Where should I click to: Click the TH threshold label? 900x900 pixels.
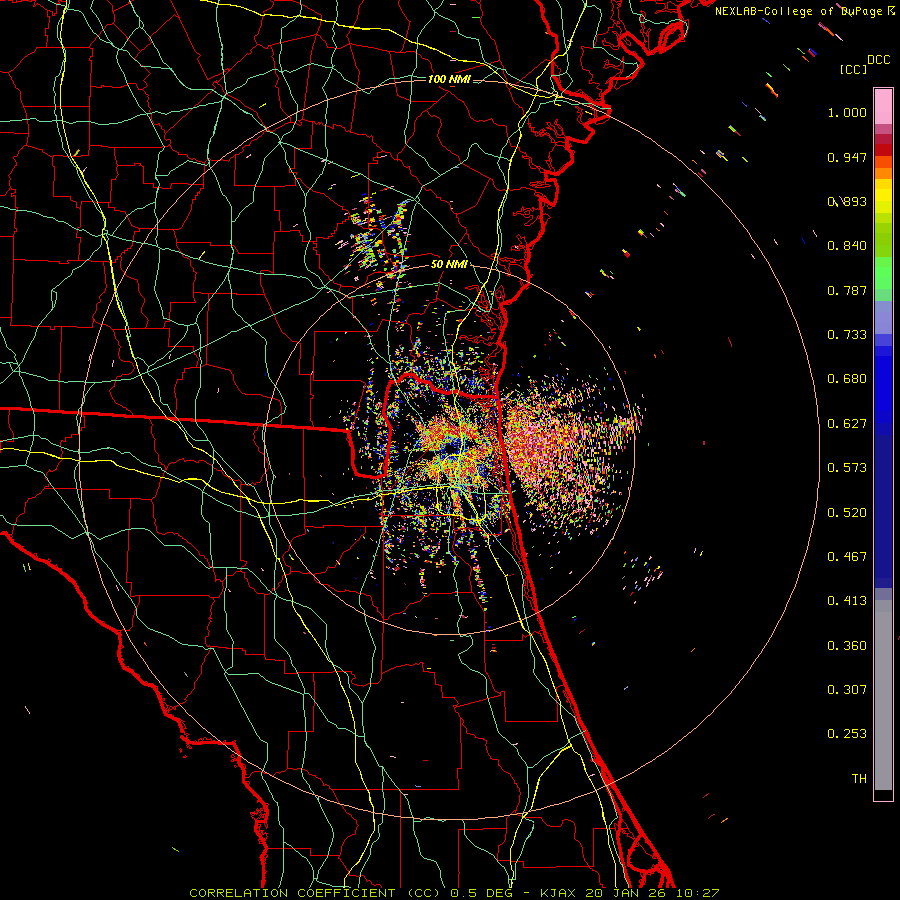[x=859, y=779]
